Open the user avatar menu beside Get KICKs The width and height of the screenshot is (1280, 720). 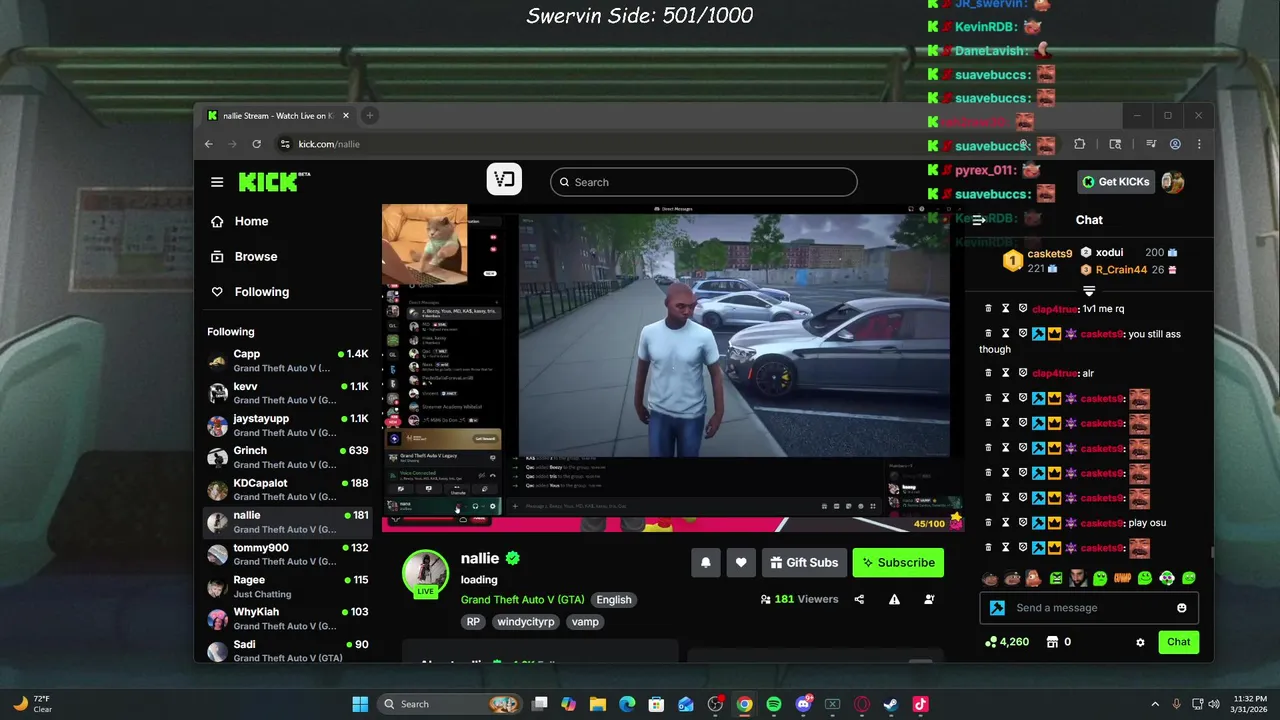tap(1173, 182)
